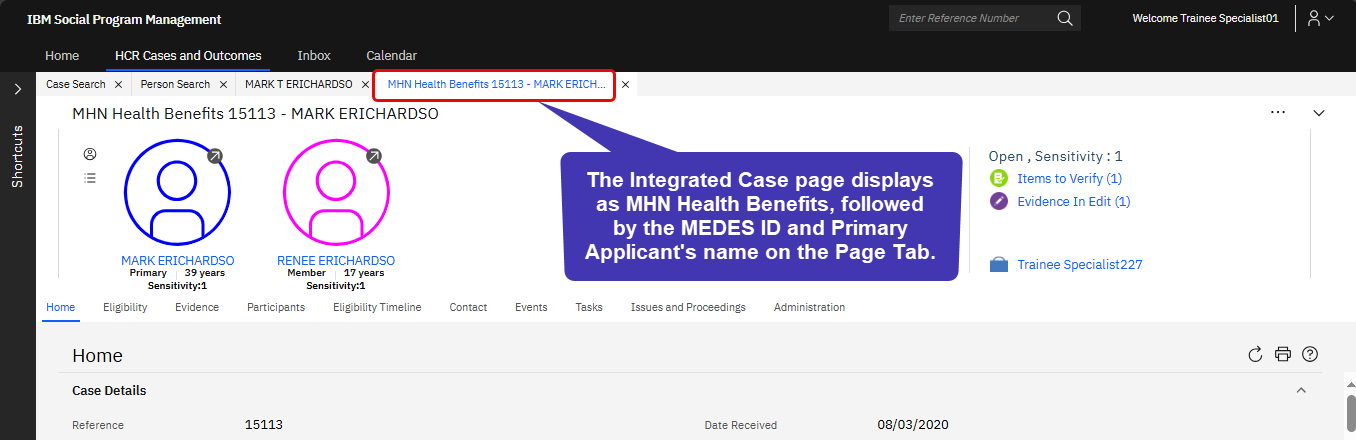Open HCR Cases and Outcomes tab
Image resolution: width=1356 pixels, height=440 pixels.
point(188,56)
